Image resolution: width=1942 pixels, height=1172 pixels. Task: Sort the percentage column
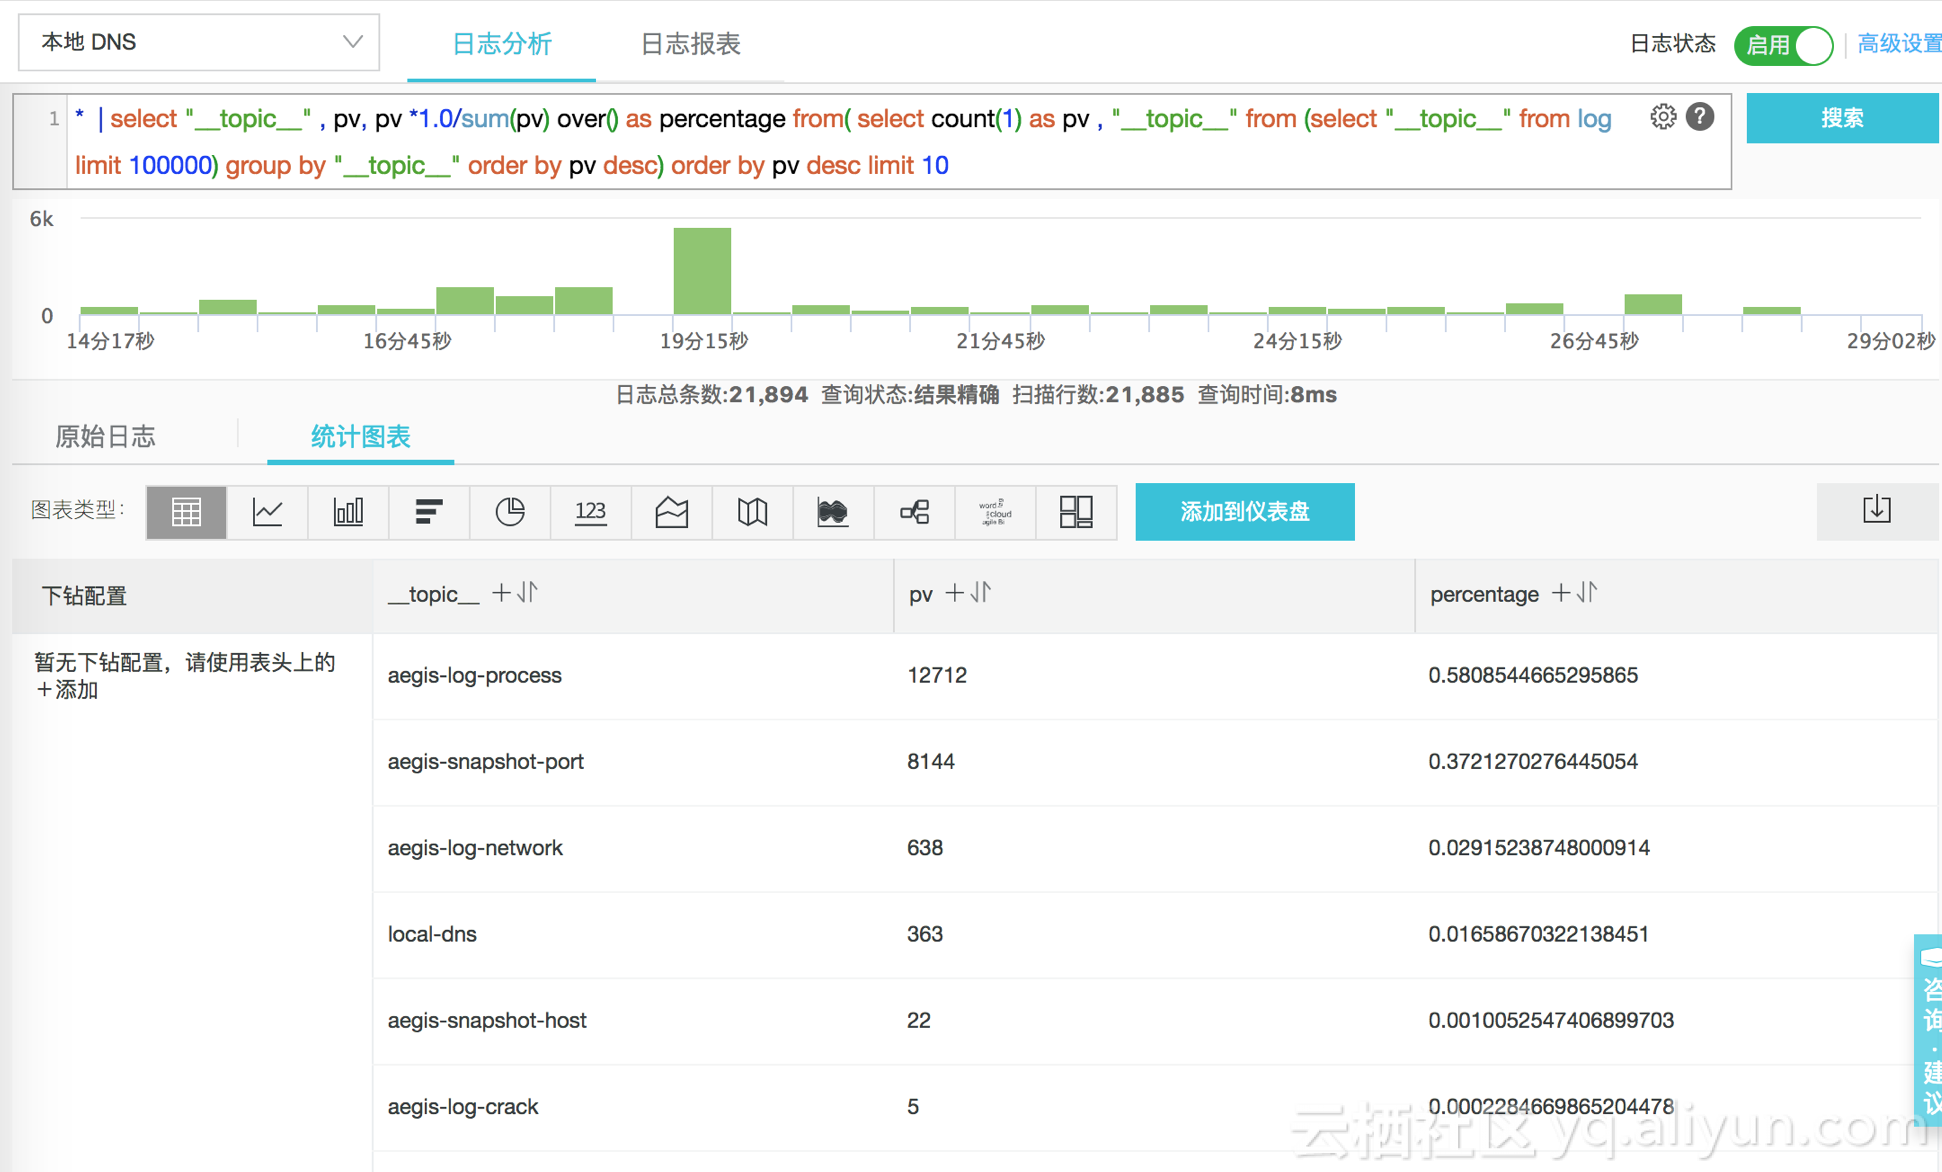tap(1587, 593)
